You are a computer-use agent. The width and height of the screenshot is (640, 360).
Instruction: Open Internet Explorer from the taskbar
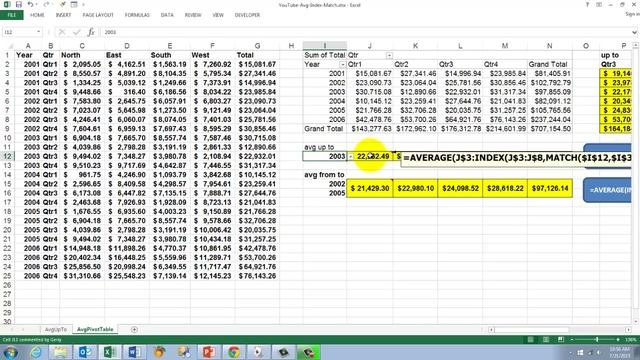click(36, 352)
